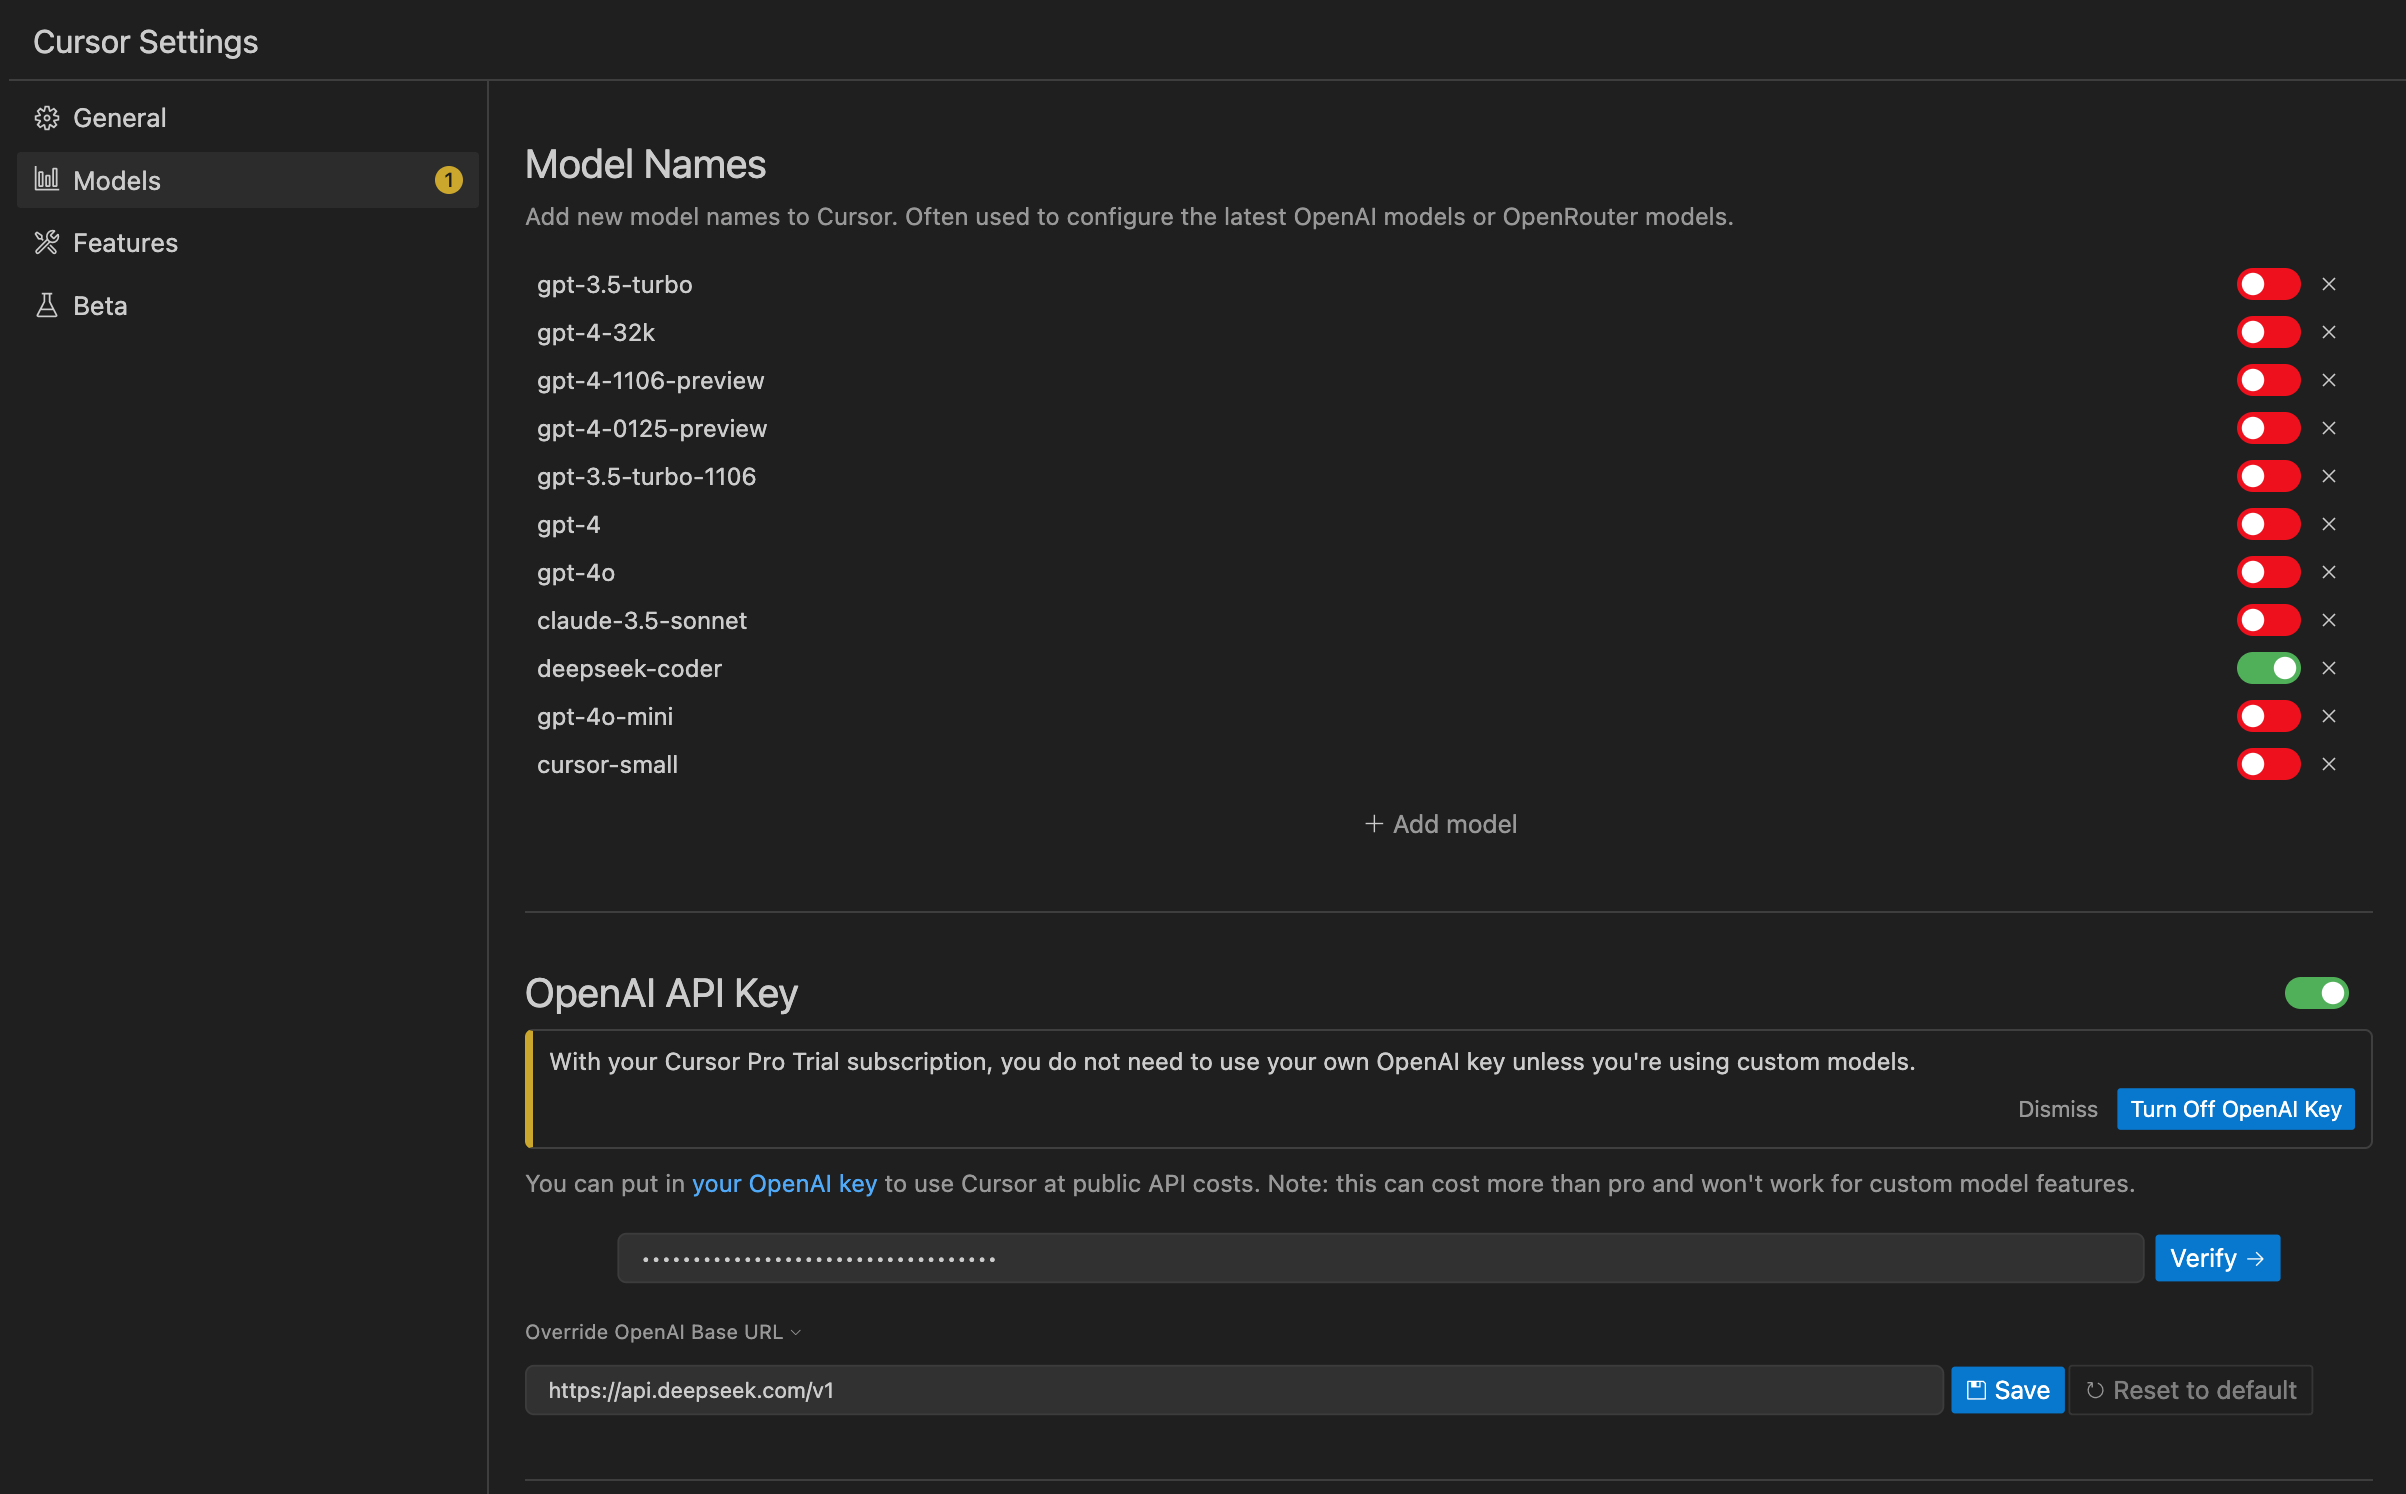Enable the gpt-4o model toggle

[2268, 572]
